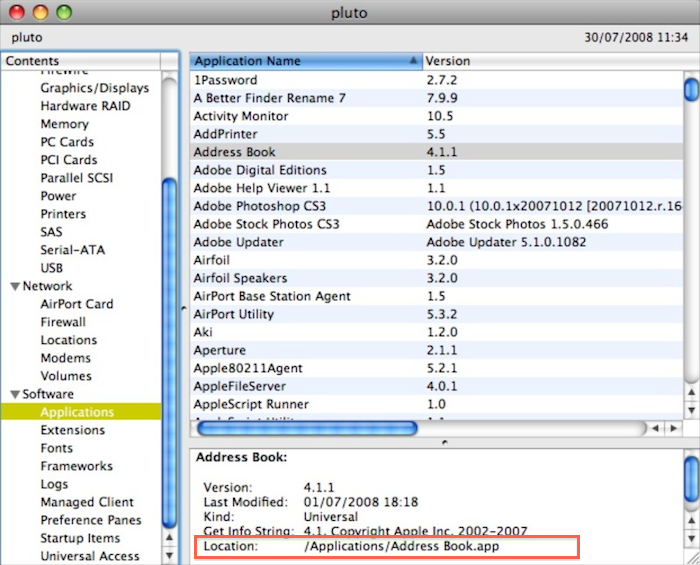Select AppleFileServer row
Image resolution: width=700 pixels, height=565 pixels.
(x=437, y=386)
